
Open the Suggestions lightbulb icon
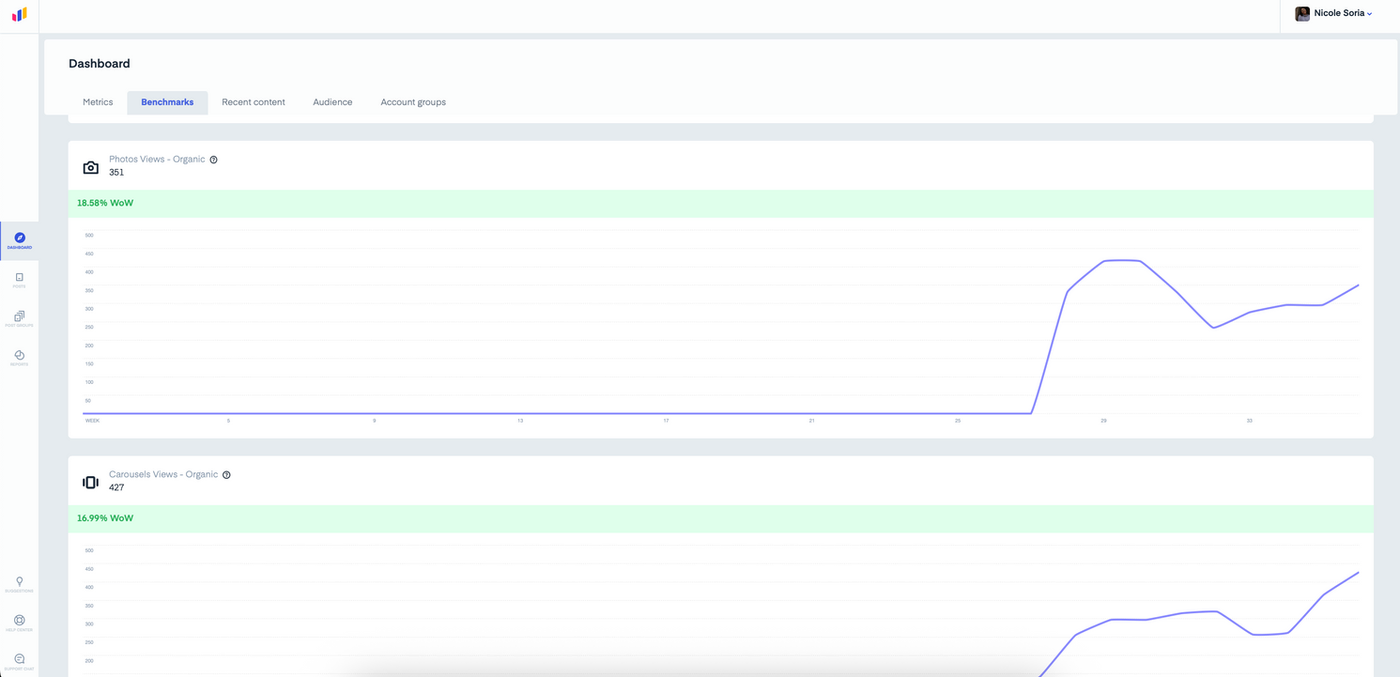(x=19, y=584)
